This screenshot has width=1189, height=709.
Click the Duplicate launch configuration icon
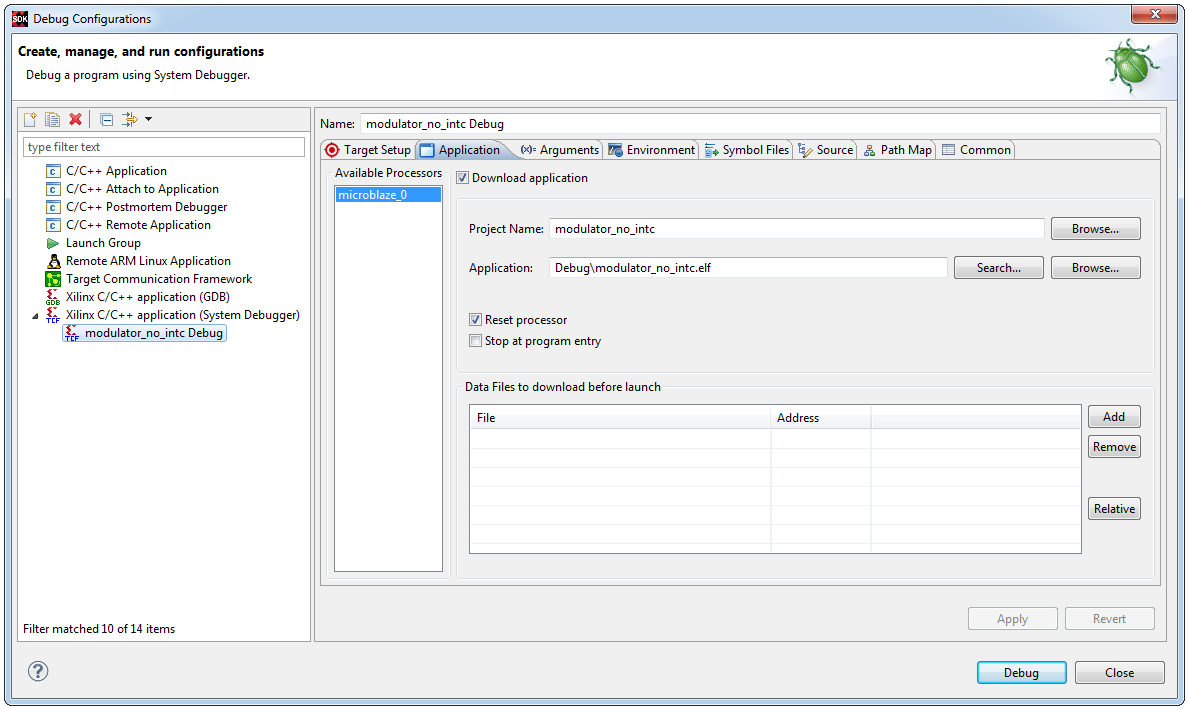(52, 119)
